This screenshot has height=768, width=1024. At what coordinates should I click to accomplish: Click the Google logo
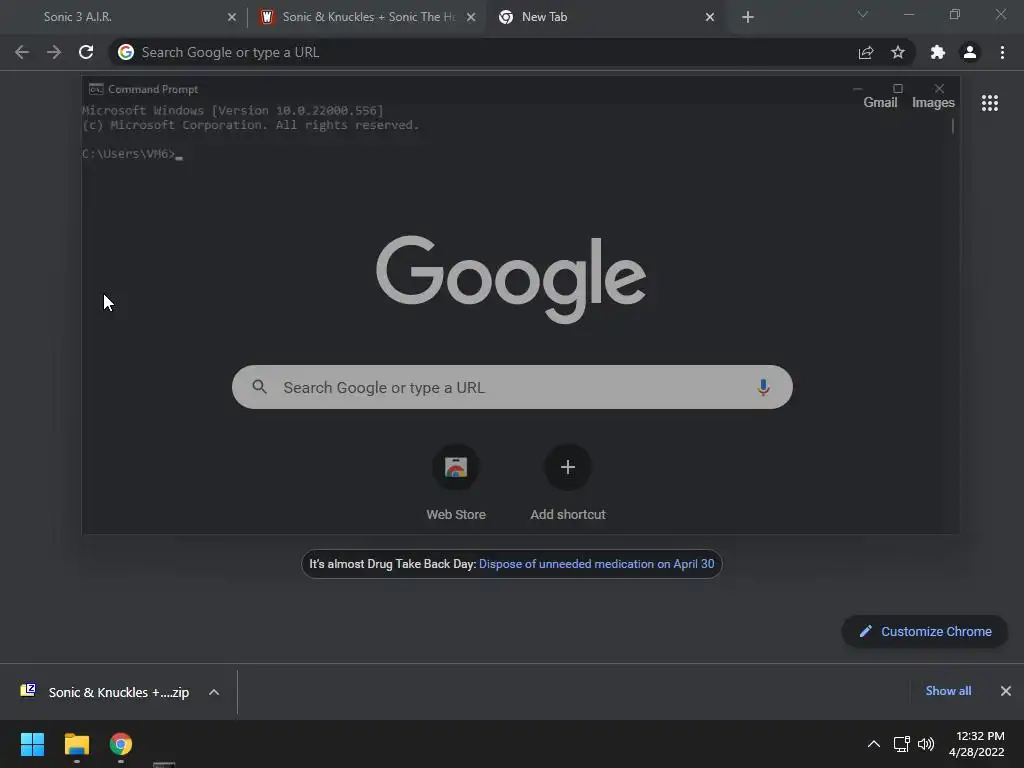click(511, 279)
